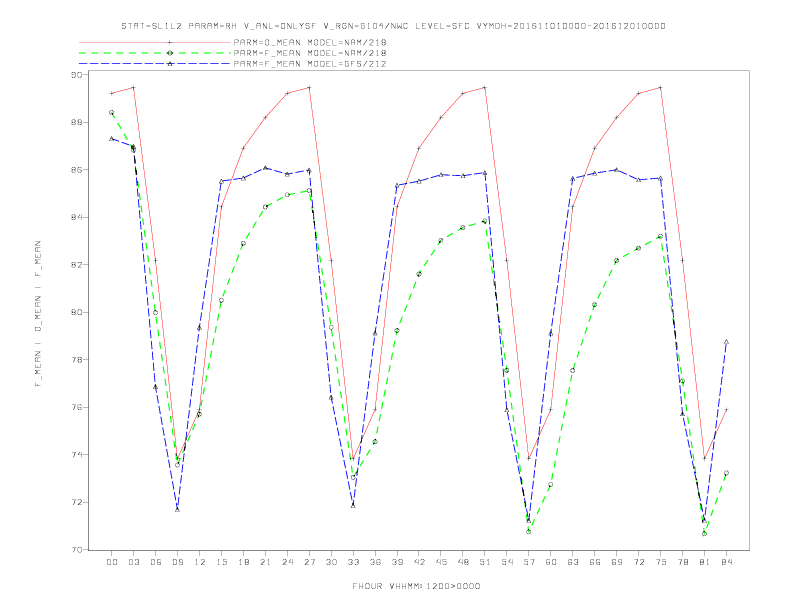Click the x-axis tick label 30
Viewport: 792px width, 612px height.
click(331, 562)
